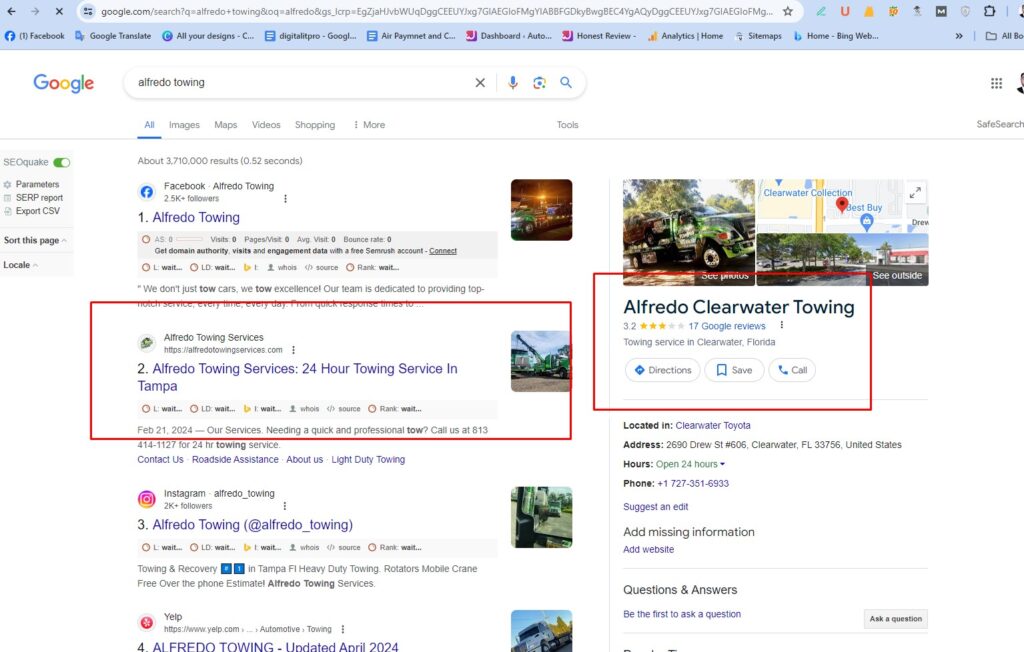Image resolution: width=1024 pixels, height=652 pixels.
Task: Submit search with the magnifying glass icon
Action: [x=566, y=82]
